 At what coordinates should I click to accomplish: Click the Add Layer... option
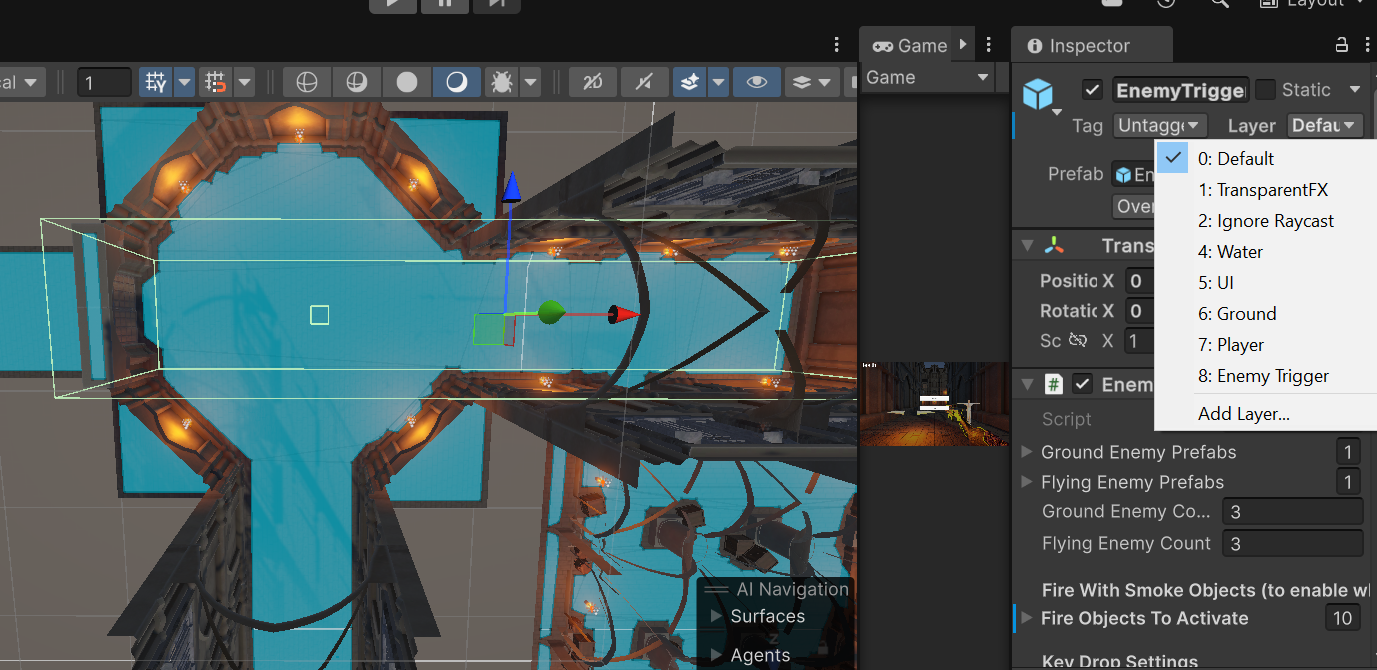[x=1243, y=413]
